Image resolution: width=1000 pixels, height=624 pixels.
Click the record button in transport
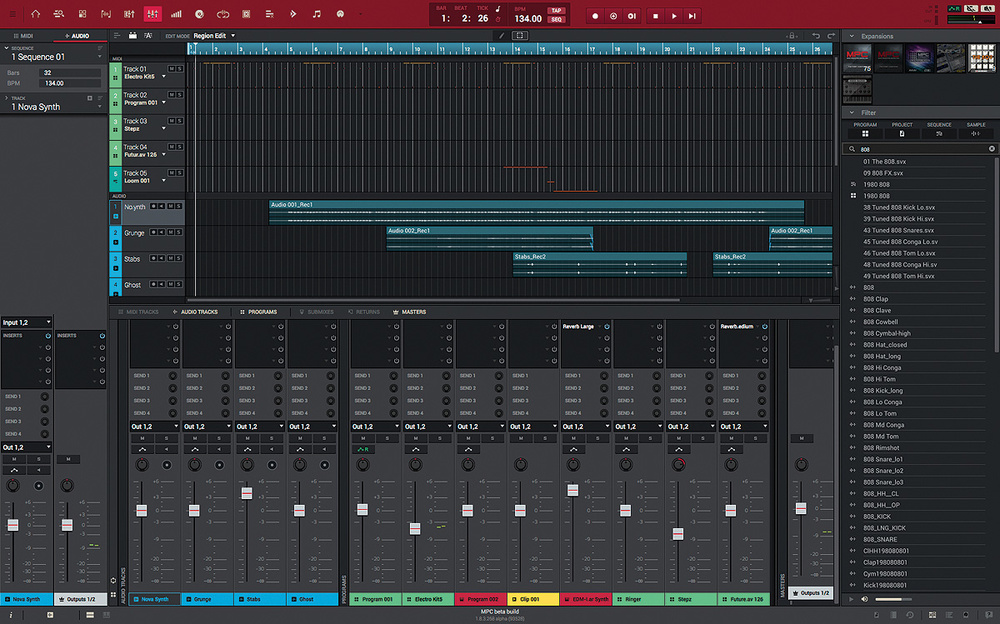tap(595, 16)
